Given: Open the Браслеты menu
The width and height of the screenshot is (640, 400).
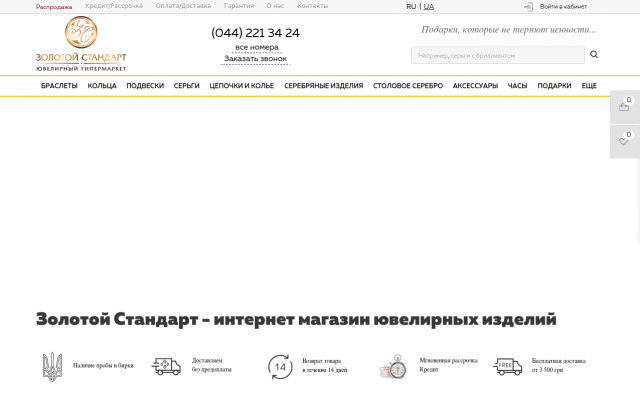Looking at the screenshot, I should pyautogui.click(x=59, y=86).
